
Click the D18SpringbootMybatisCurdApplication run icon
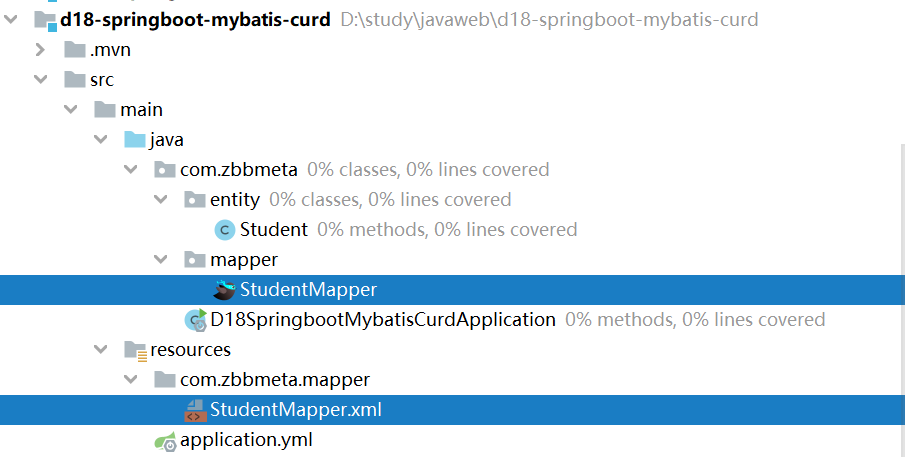[x=195, y=320]
